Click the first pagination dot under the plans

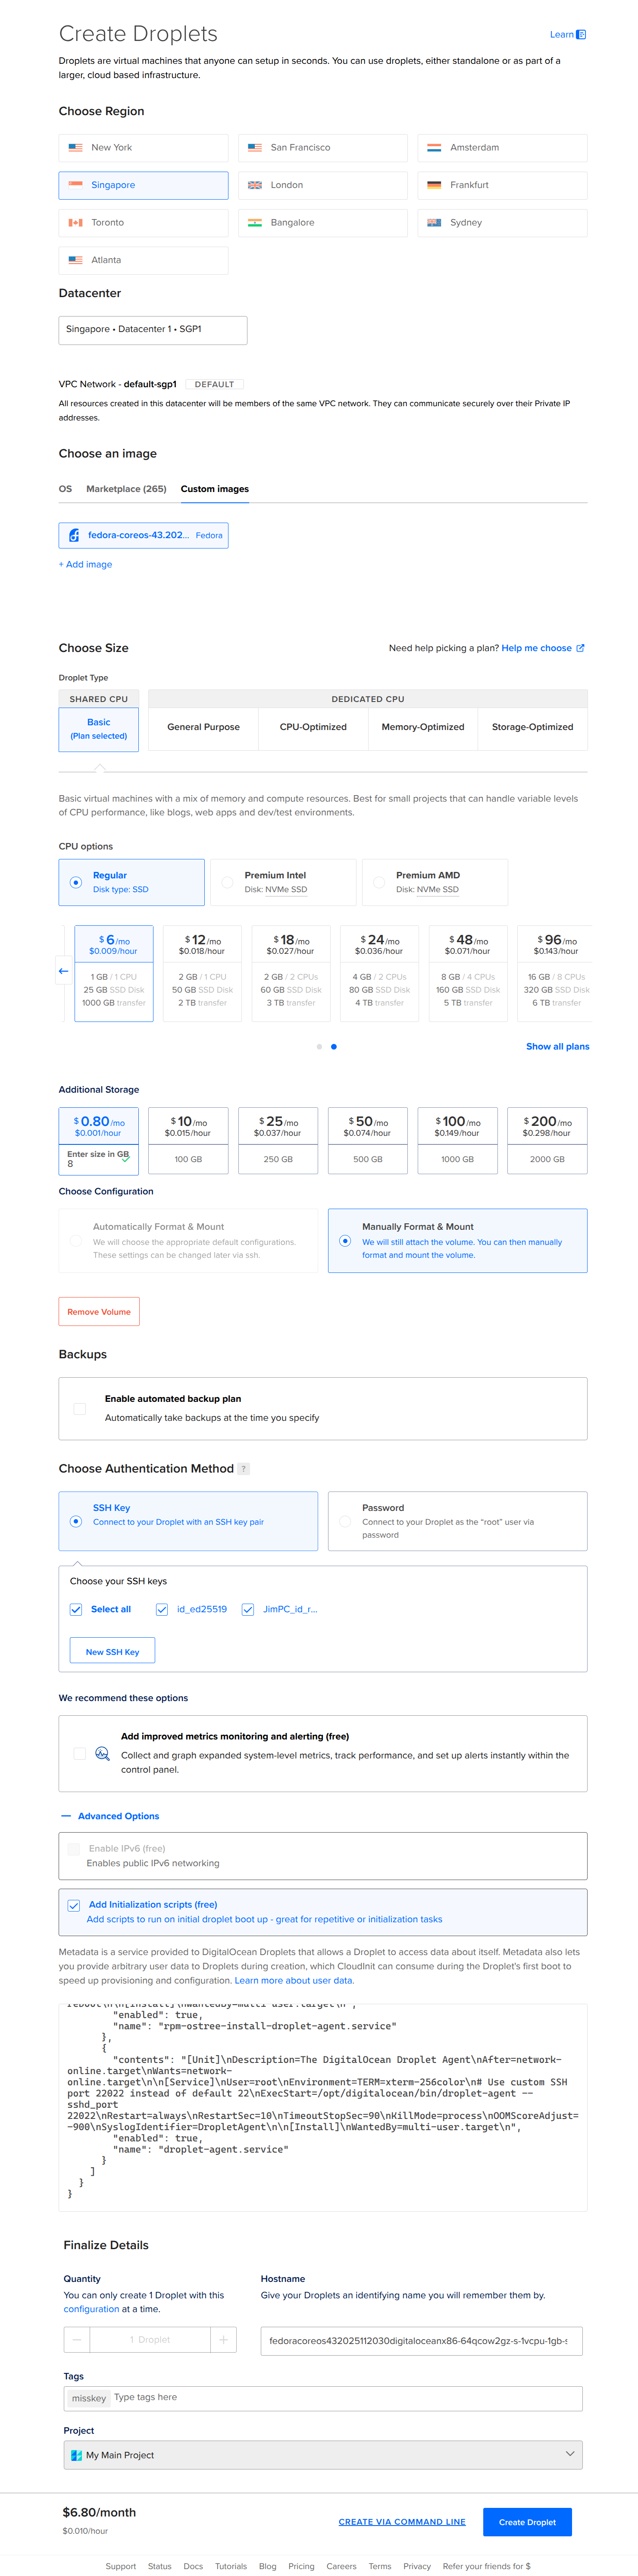pyautogui.click(x=319, y=1047)
